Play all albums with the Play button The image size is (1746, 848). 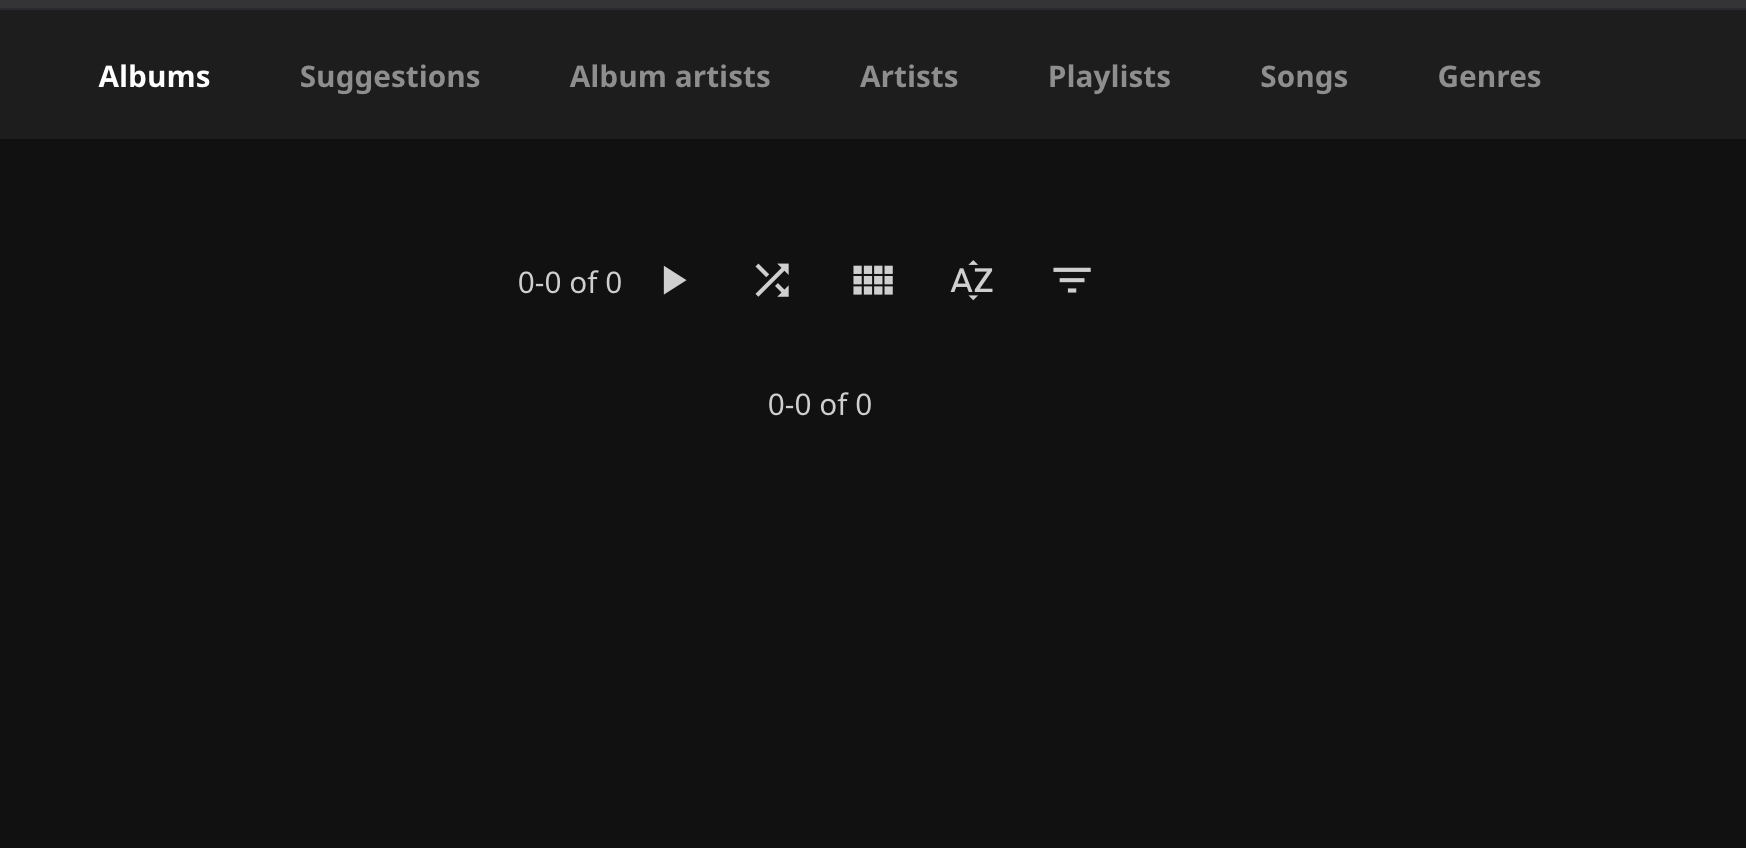[x=675, y=281]
